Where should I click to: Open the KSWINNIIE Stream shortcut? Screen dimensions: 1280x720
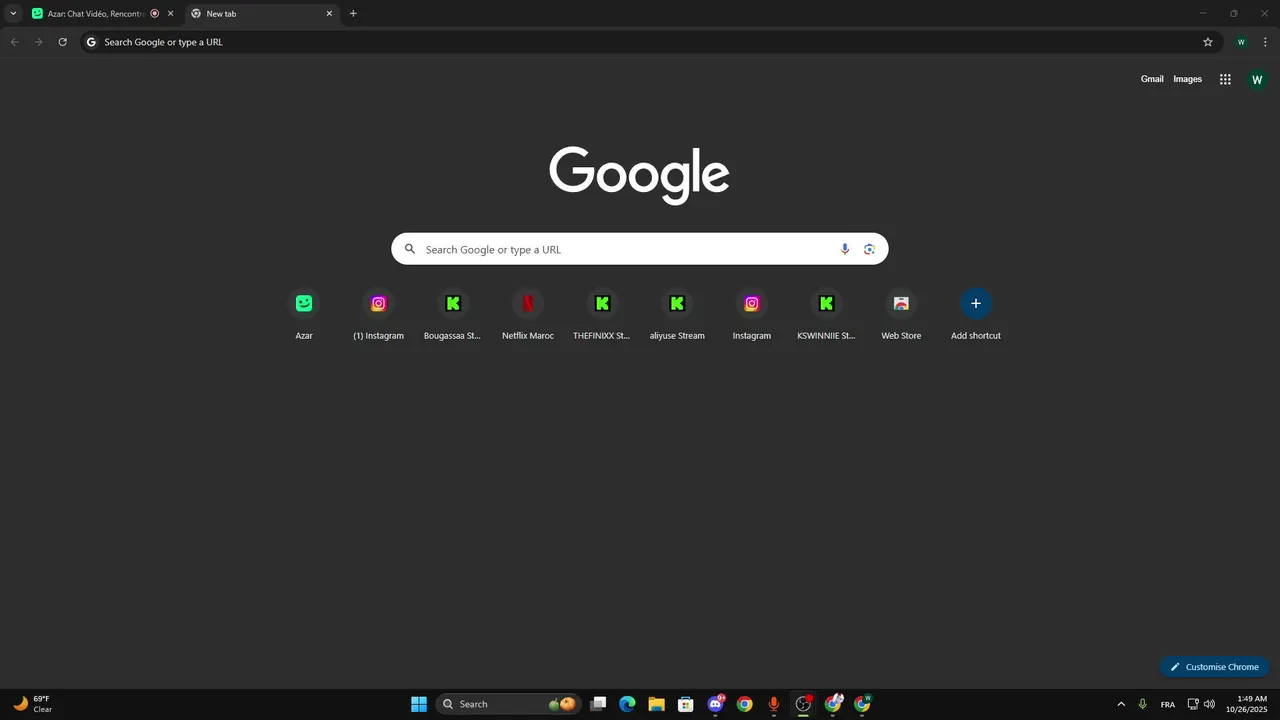point(826,315)
